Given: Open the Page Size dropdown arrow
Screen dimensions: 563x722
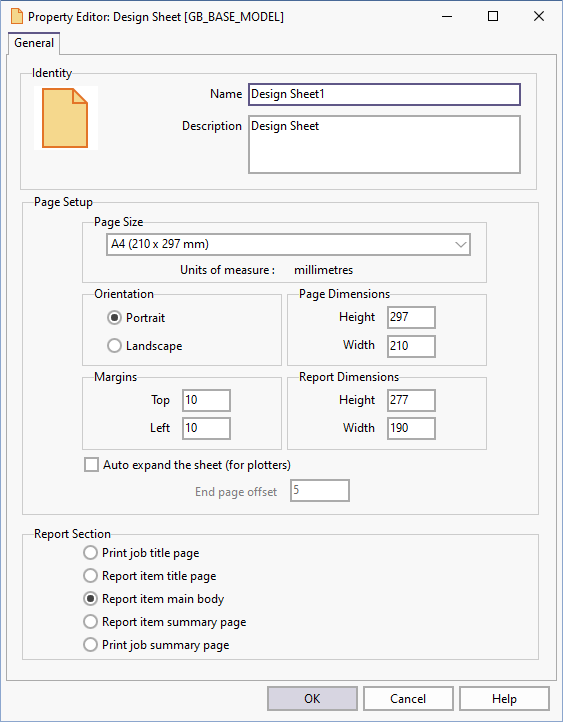Looking at the screenshot, I should pyautogui.click(x=460, y=245).
